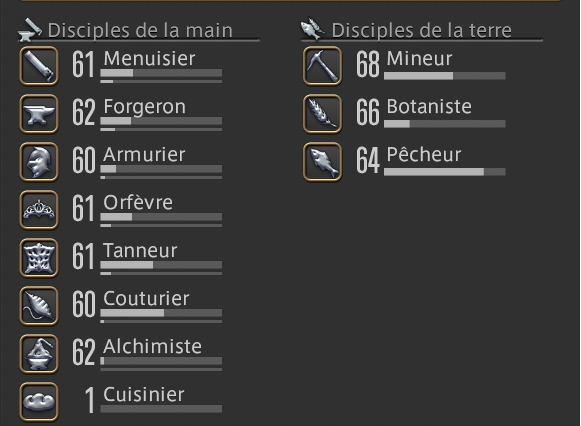Select the Alchimiste alembic icon
Screen dimensions: 581x426
click(x=39, y=354)
